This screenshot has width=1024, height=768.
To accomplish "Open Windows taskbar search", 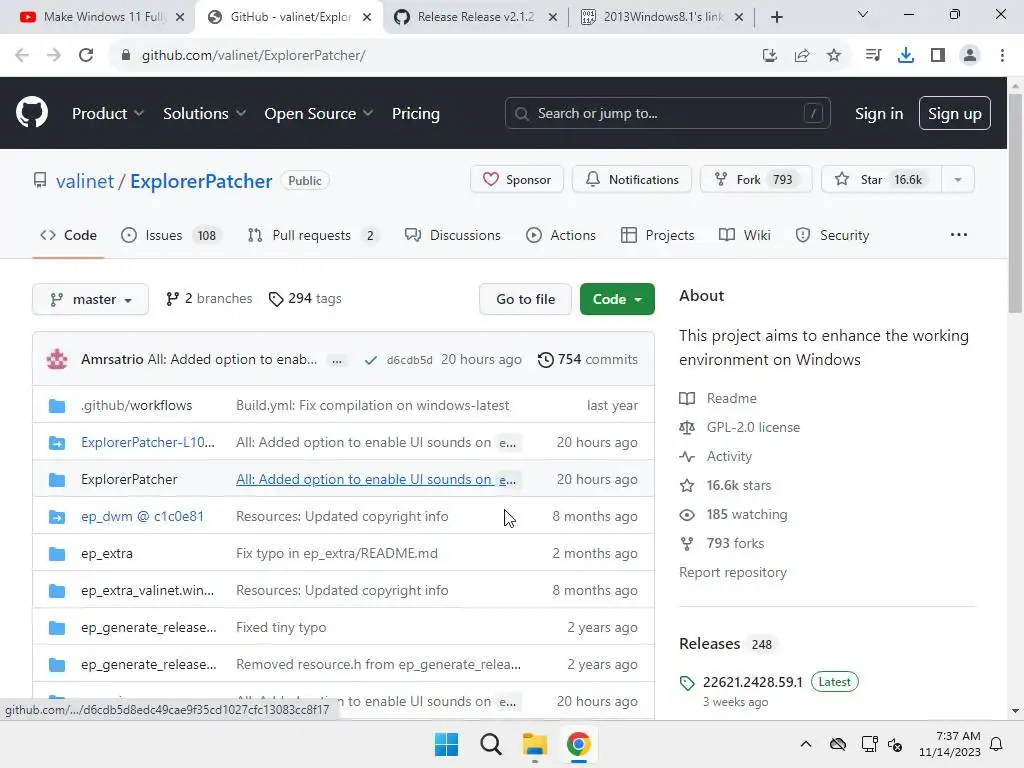I will (490, 744).
